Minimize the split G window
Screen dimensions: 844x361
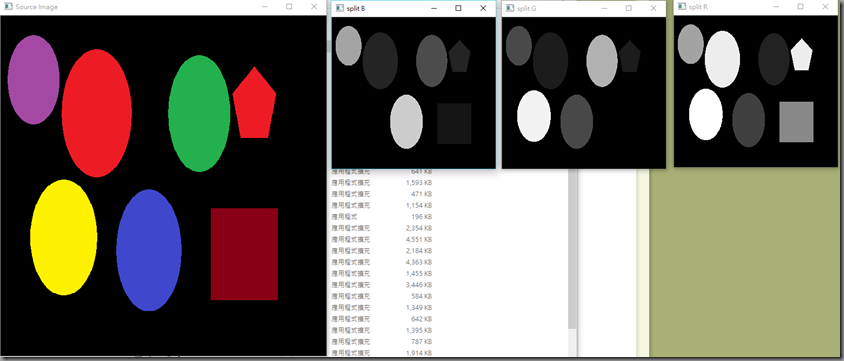[604, 8]
